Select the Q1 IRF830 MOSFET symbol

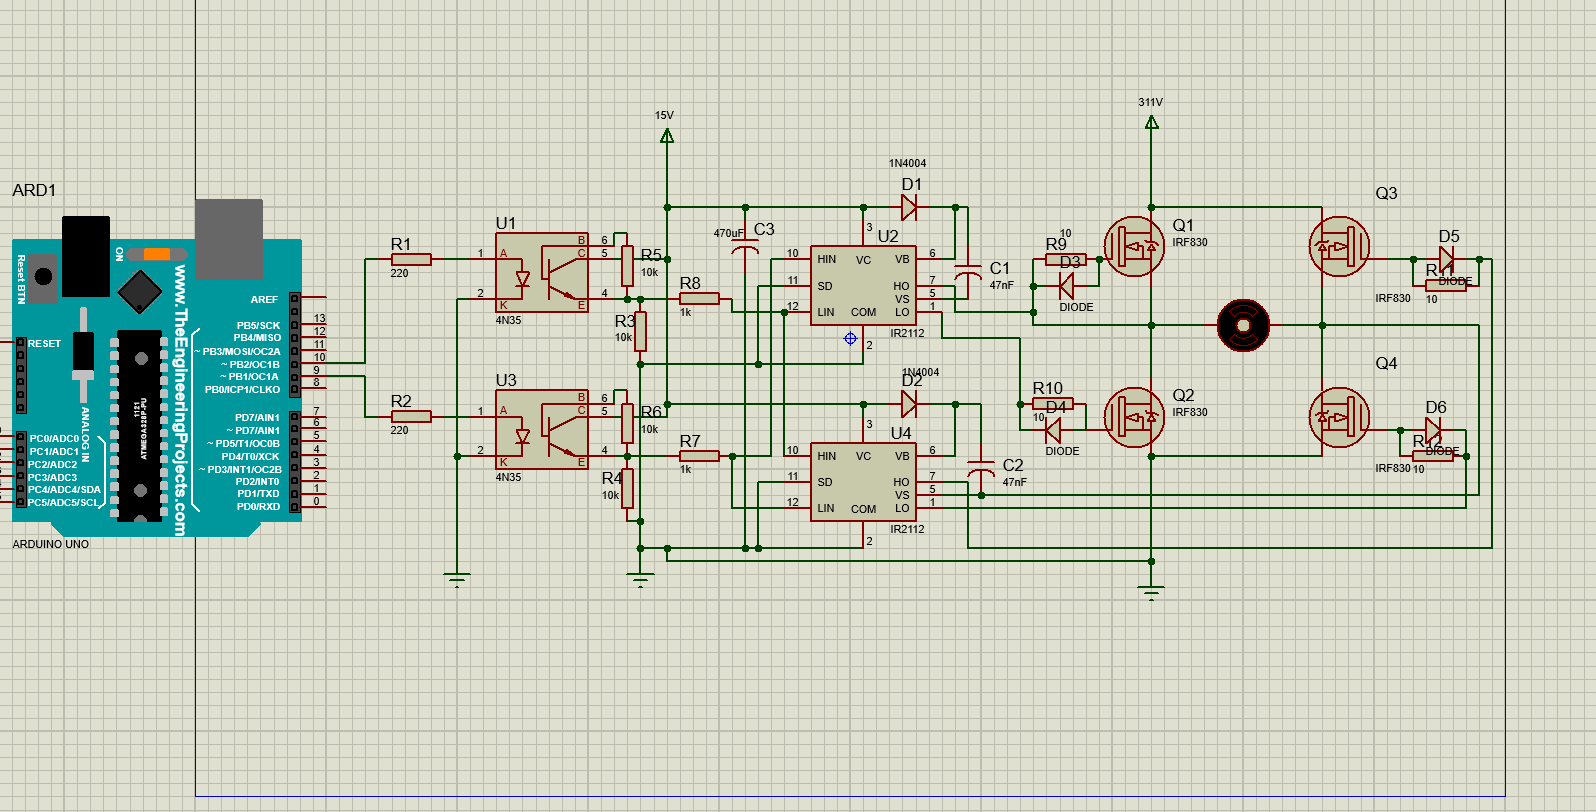[x=1134, y=246]
